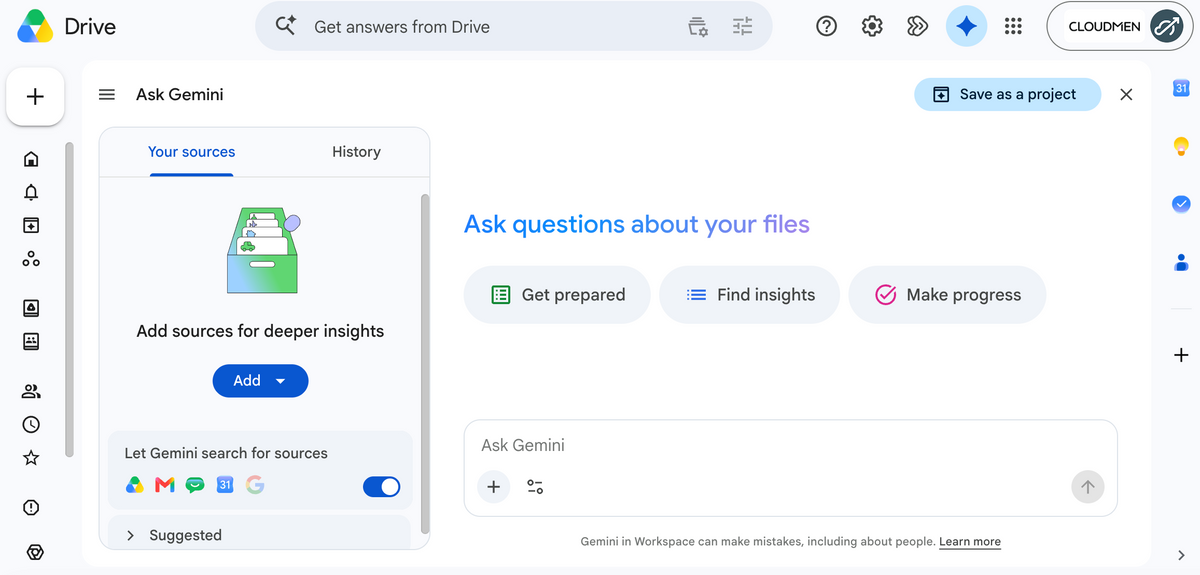
Task: Click the double-arrow labs icon
Action: [918, 27]
